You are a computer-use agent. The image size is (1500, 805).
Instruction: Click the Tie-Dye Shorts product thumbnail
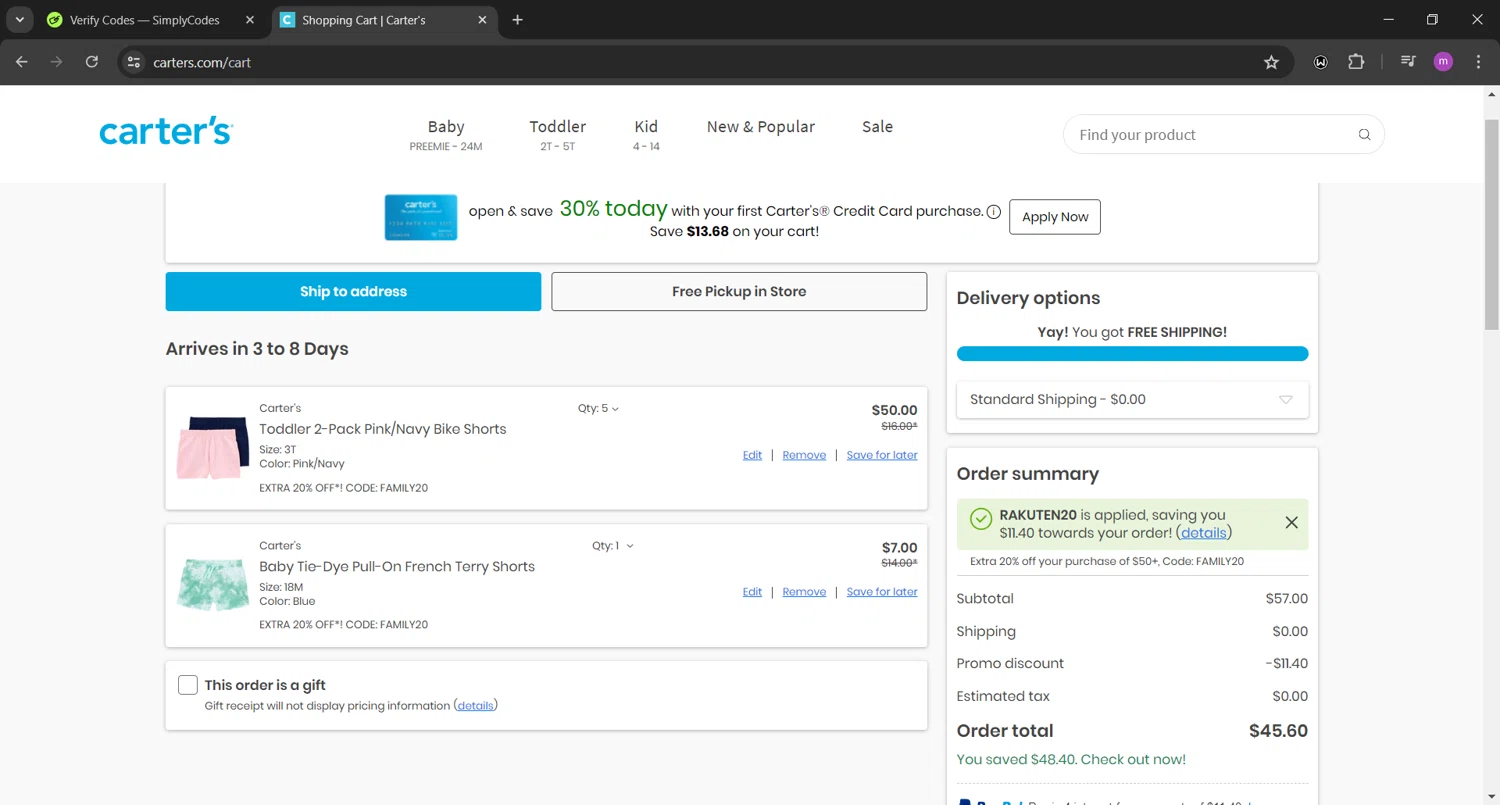(213, 584)
